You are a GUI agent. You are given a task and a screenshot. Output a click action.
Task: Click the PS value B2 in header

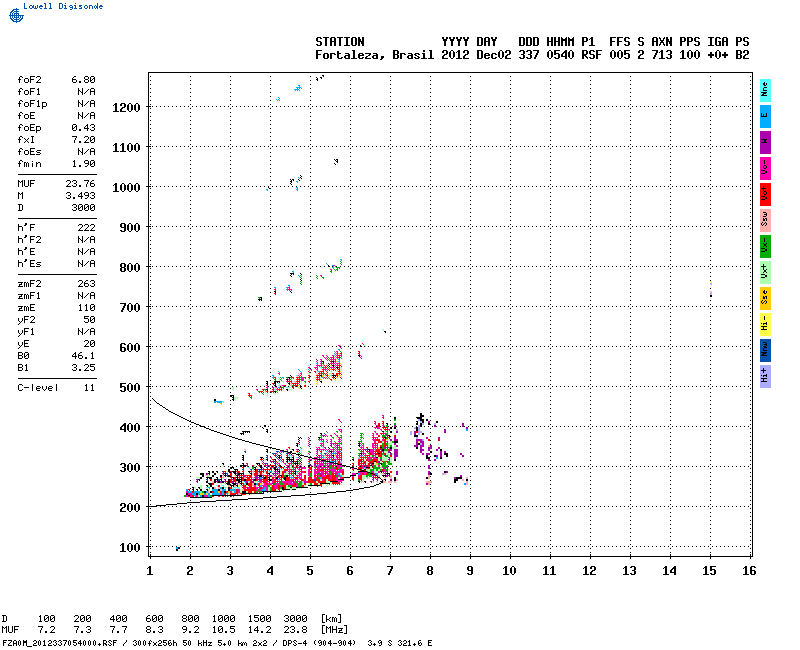742,55
